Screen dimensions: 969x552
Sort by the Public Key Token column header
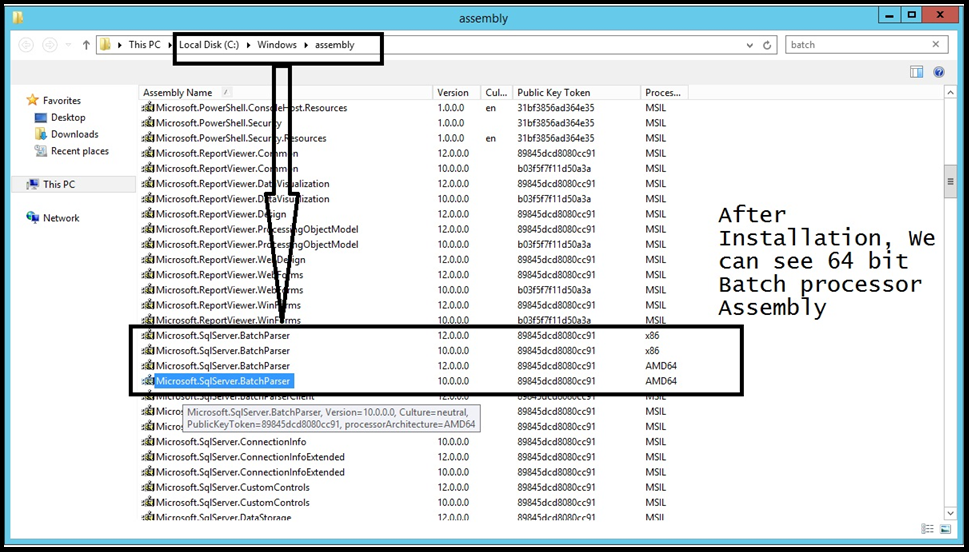(x=553, y=92)
